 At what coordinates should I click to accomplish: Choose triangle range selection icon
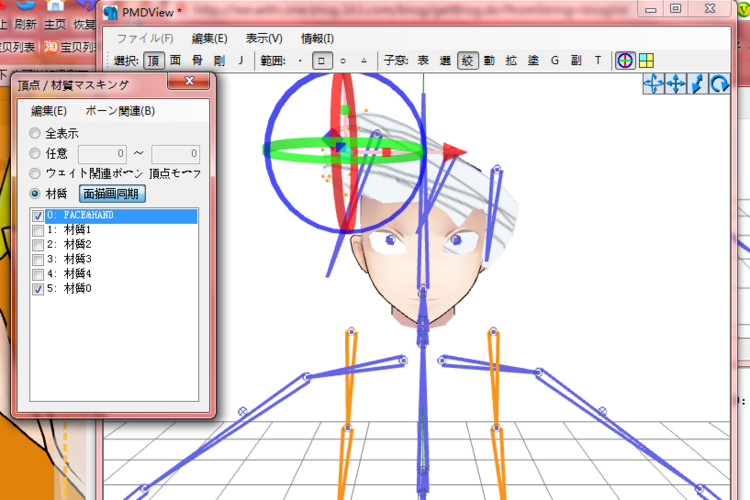tap(364, 61)
